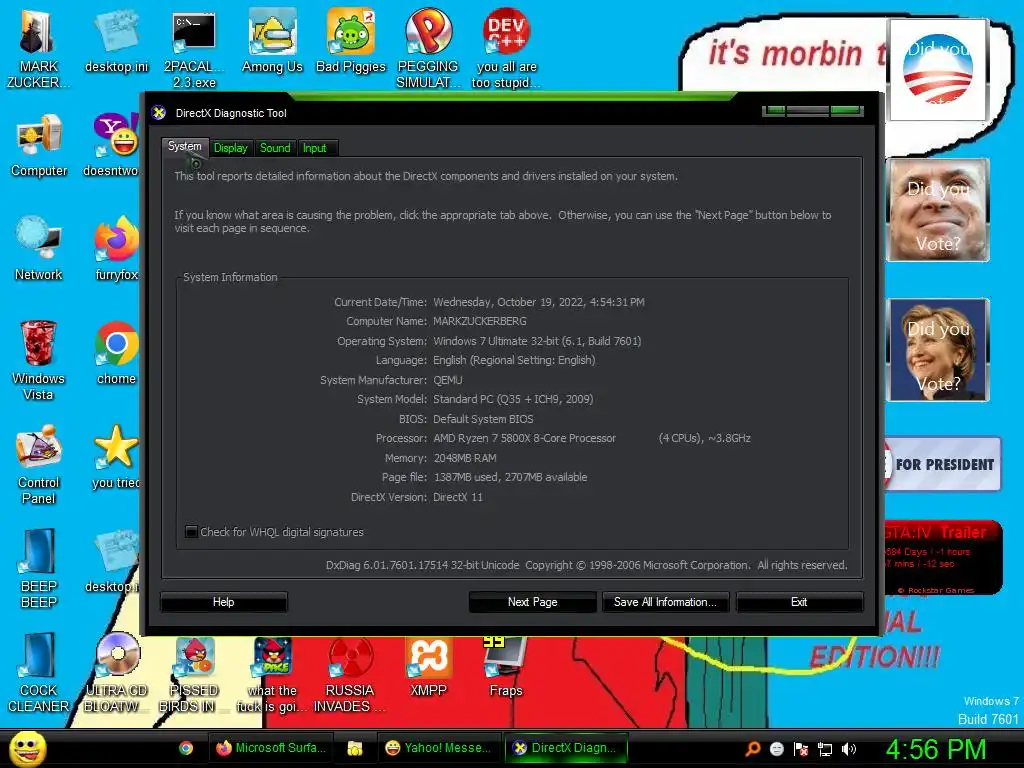Select the 'you tried' star icon
This screenshot has height=768, width=1024.
point(116,457)
